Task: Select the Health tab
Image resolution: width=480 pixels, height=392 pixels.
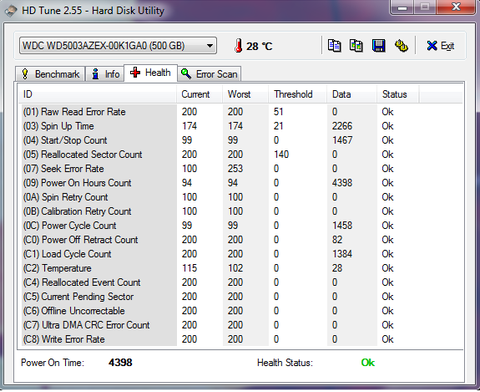Action: point(150,72)
